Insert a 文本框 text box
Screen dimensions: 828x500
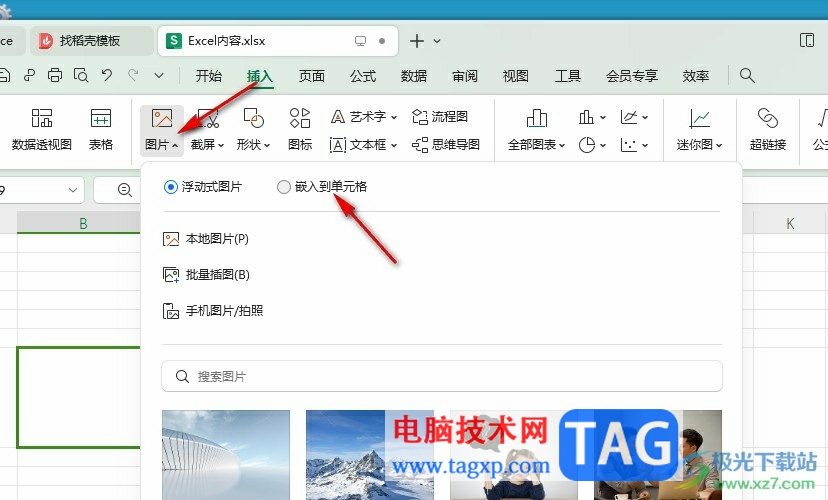(x=363, y=145)
